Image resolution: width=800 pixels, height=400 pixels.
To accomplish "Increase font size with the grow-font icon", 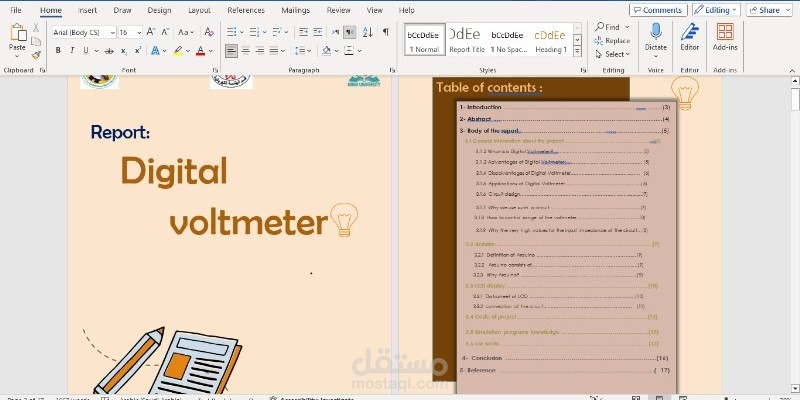I will coord(151,32).
